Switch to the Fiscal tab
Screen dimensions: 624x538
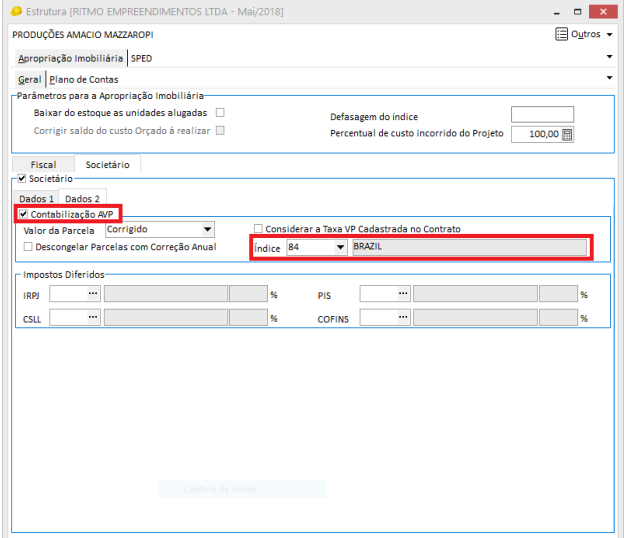click(43, 164)
